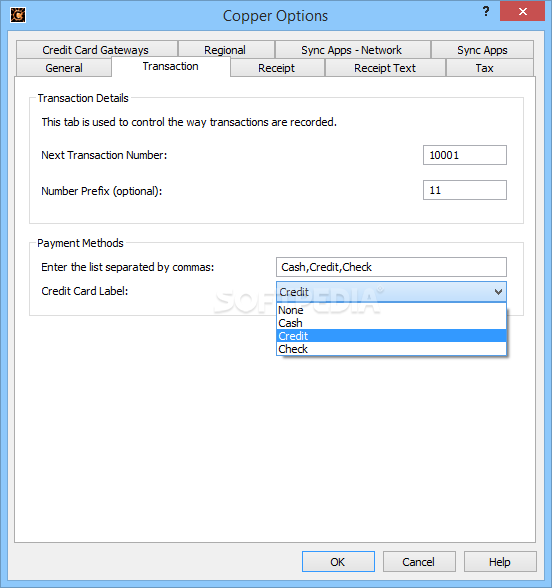This screenshot has width=552, height=588.
Task: Click the question mark help icon
Action: (x=486, y=12)
